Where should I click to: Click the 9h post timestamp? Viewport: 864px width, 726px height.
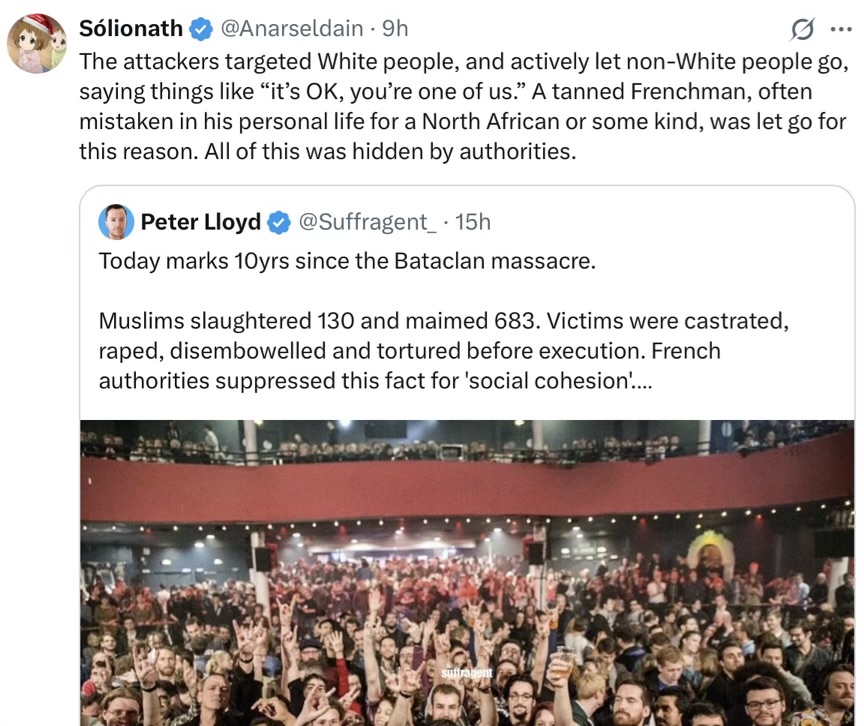(395, 28)
